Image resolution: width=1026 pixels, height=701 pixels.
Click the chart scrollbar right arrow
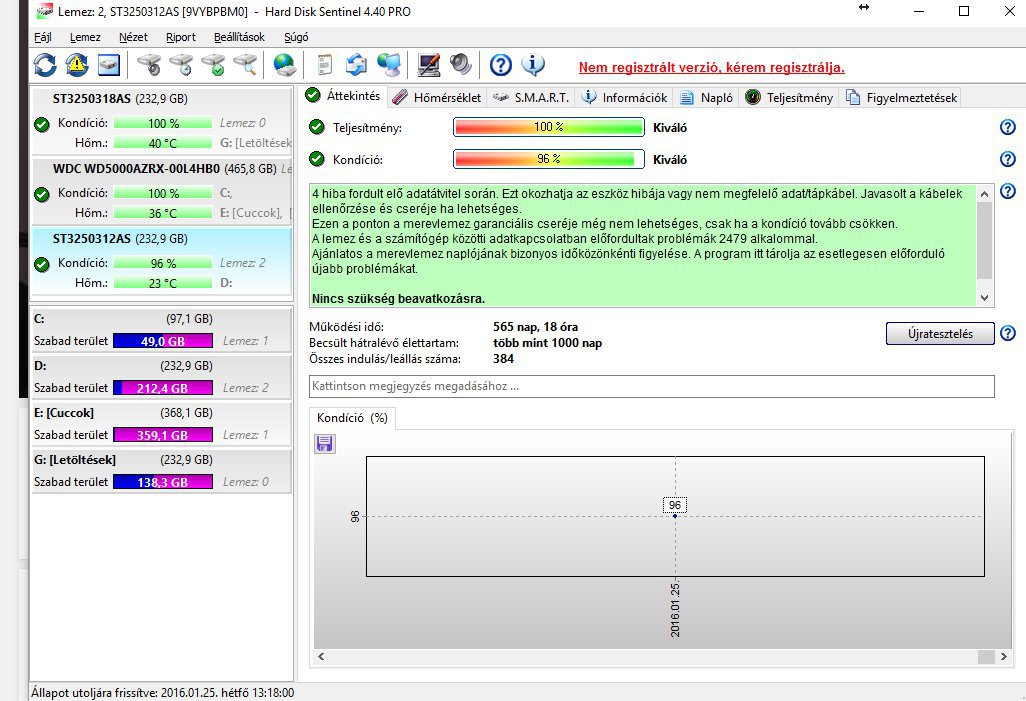coord(1004,656)
